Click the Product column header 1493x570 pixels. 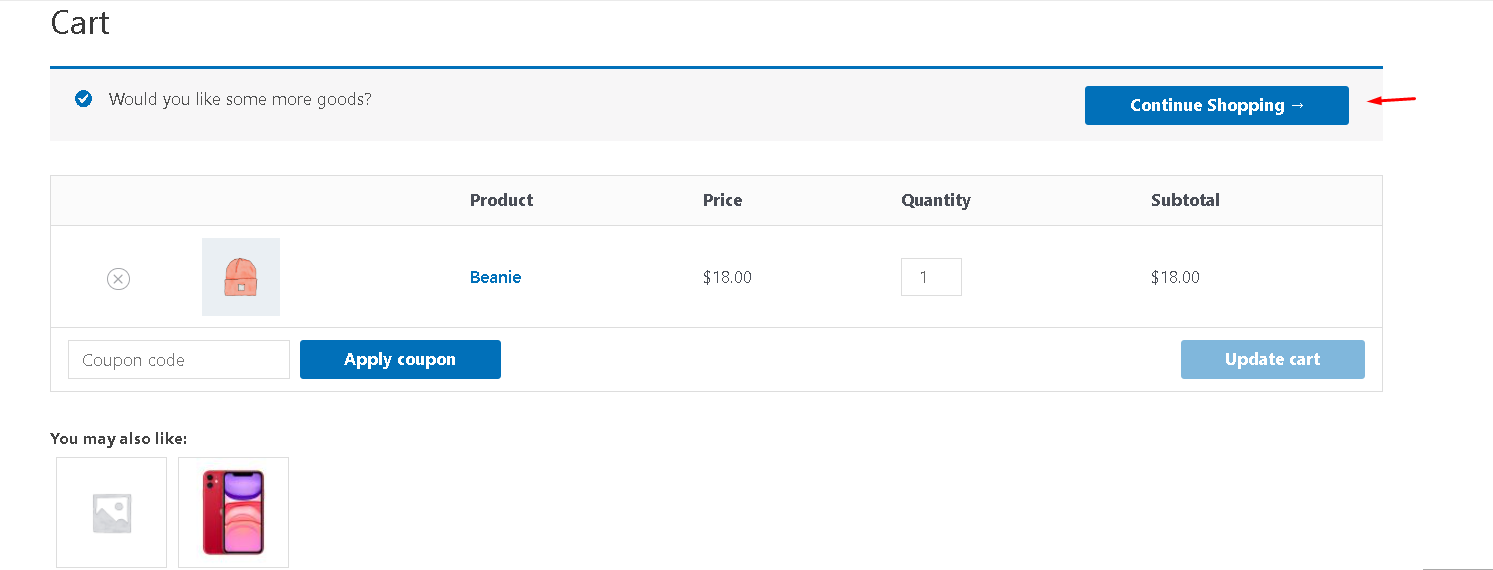pyautogui.click(x=501, y=200)
